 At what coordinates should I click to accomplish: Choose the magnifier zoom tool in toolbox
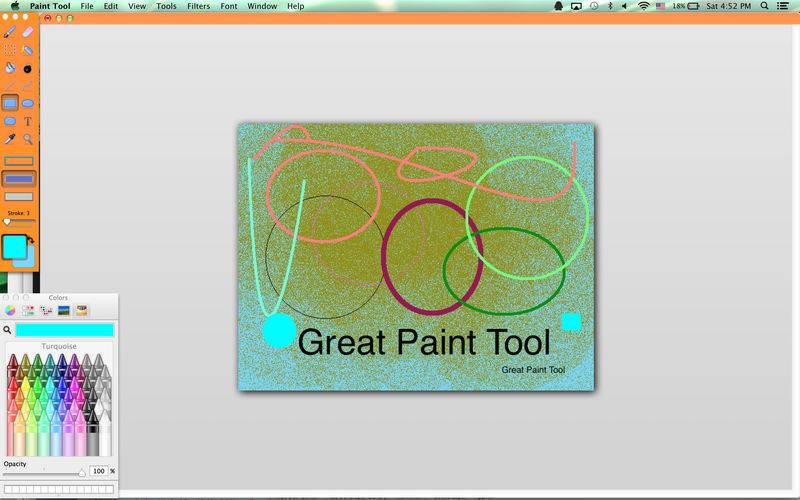pyautogui.click(x=28, y=139)
